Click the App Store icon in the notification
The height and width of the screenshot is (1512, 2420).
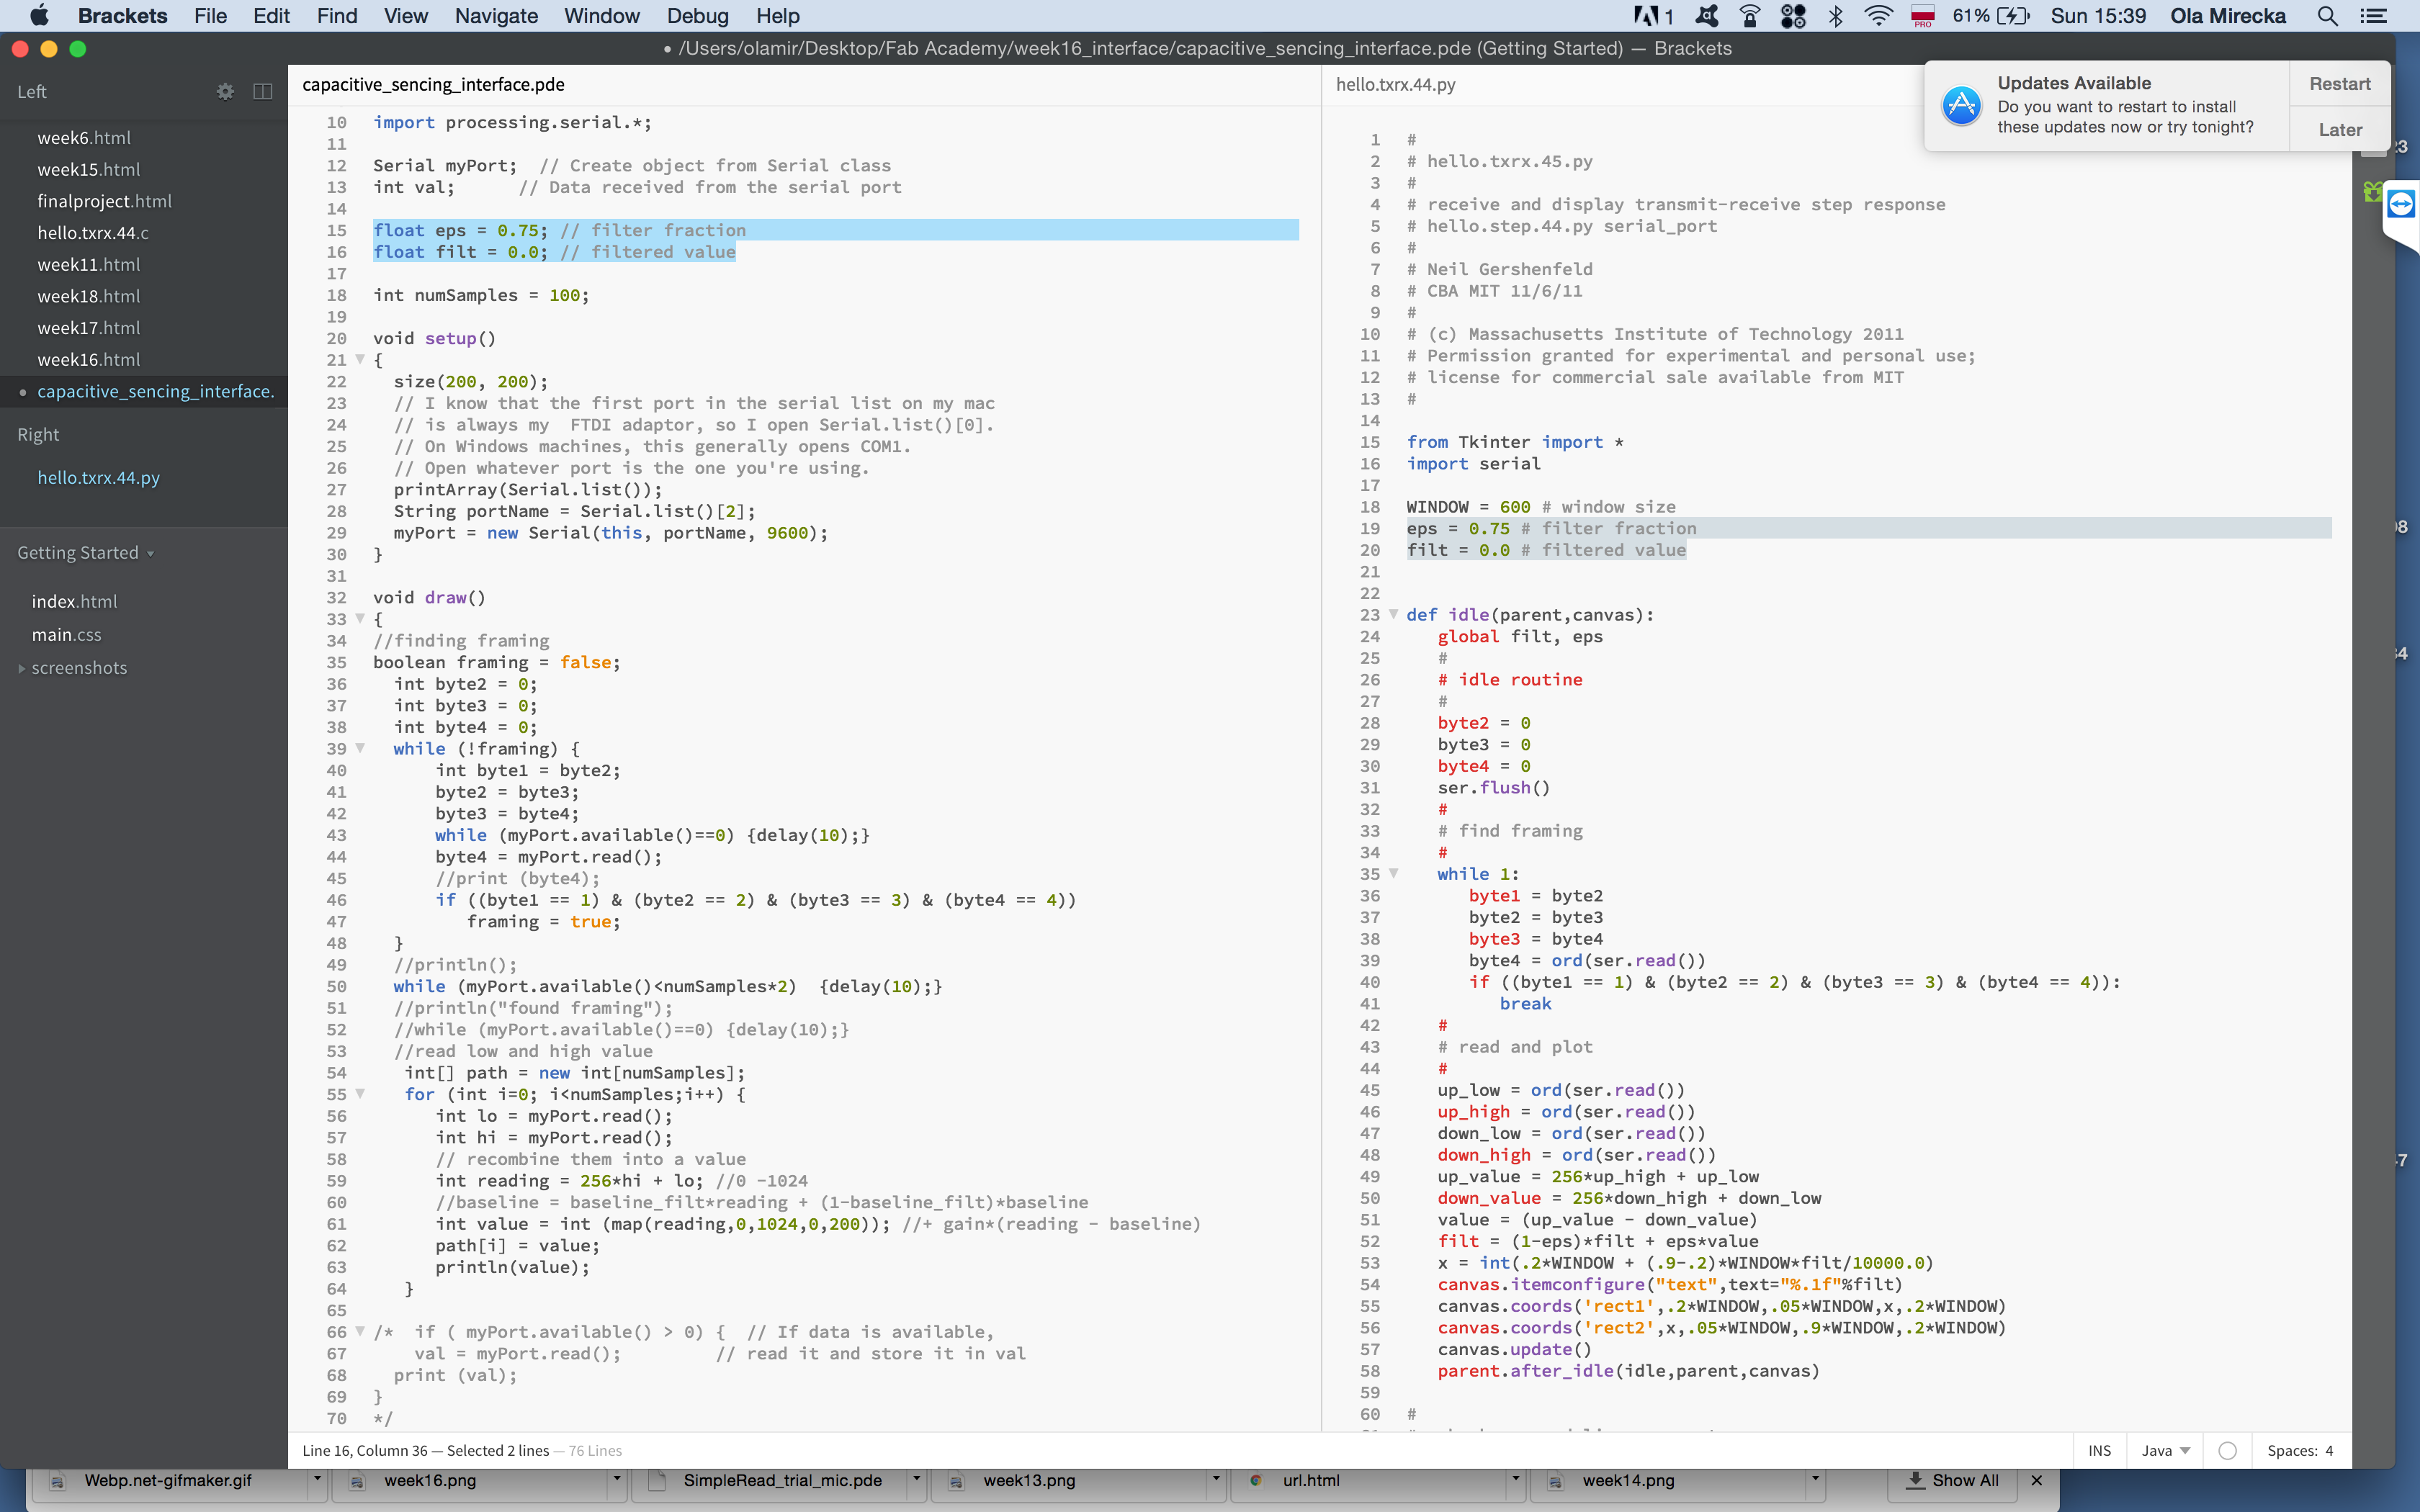(1961, 105)
